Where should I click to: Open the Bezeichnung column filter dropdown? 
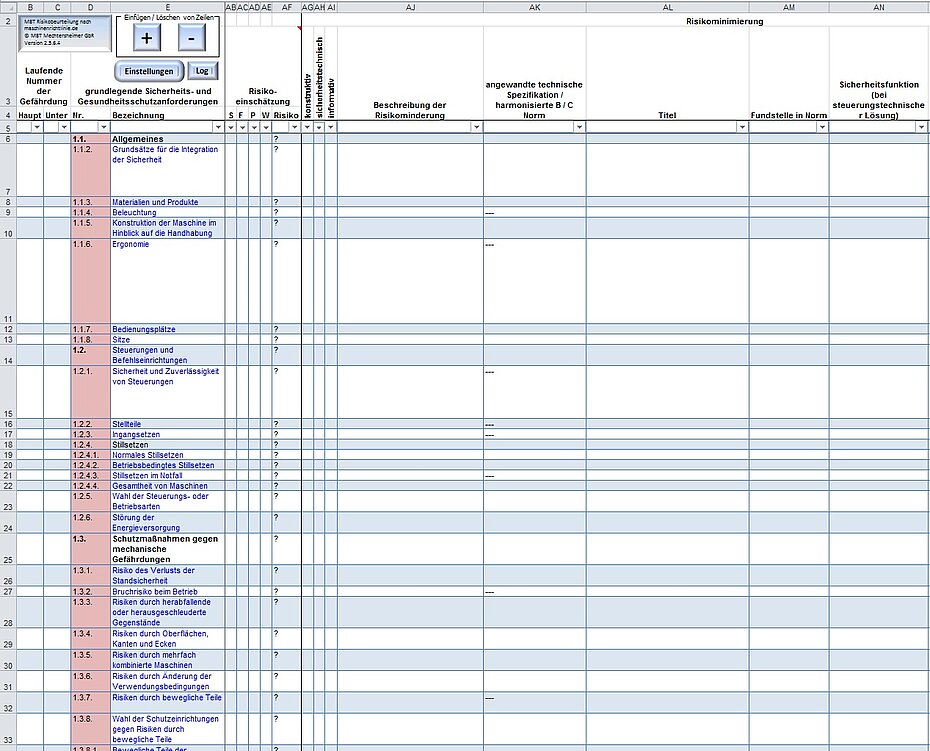click(x=218, y=127)
